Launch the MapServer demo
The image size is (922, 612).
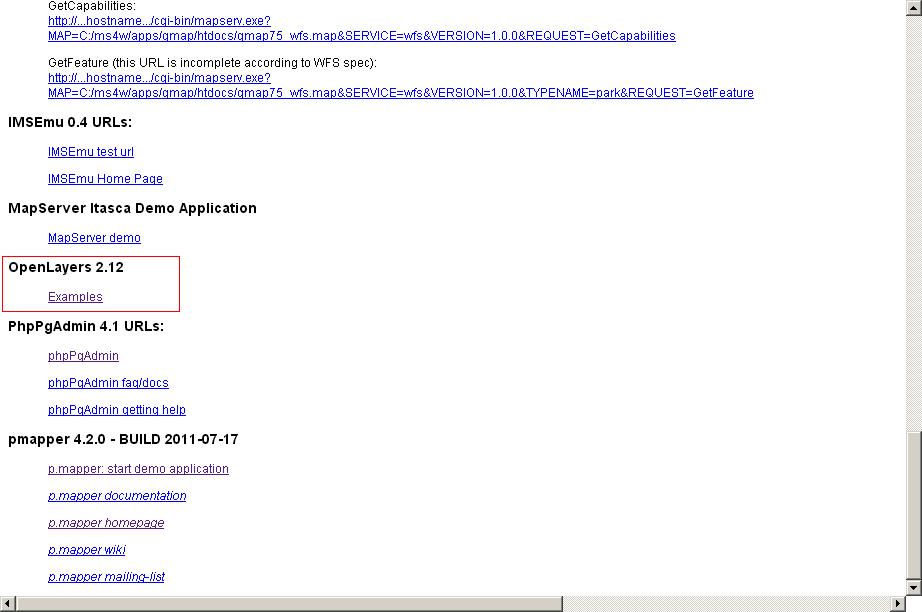94,238
